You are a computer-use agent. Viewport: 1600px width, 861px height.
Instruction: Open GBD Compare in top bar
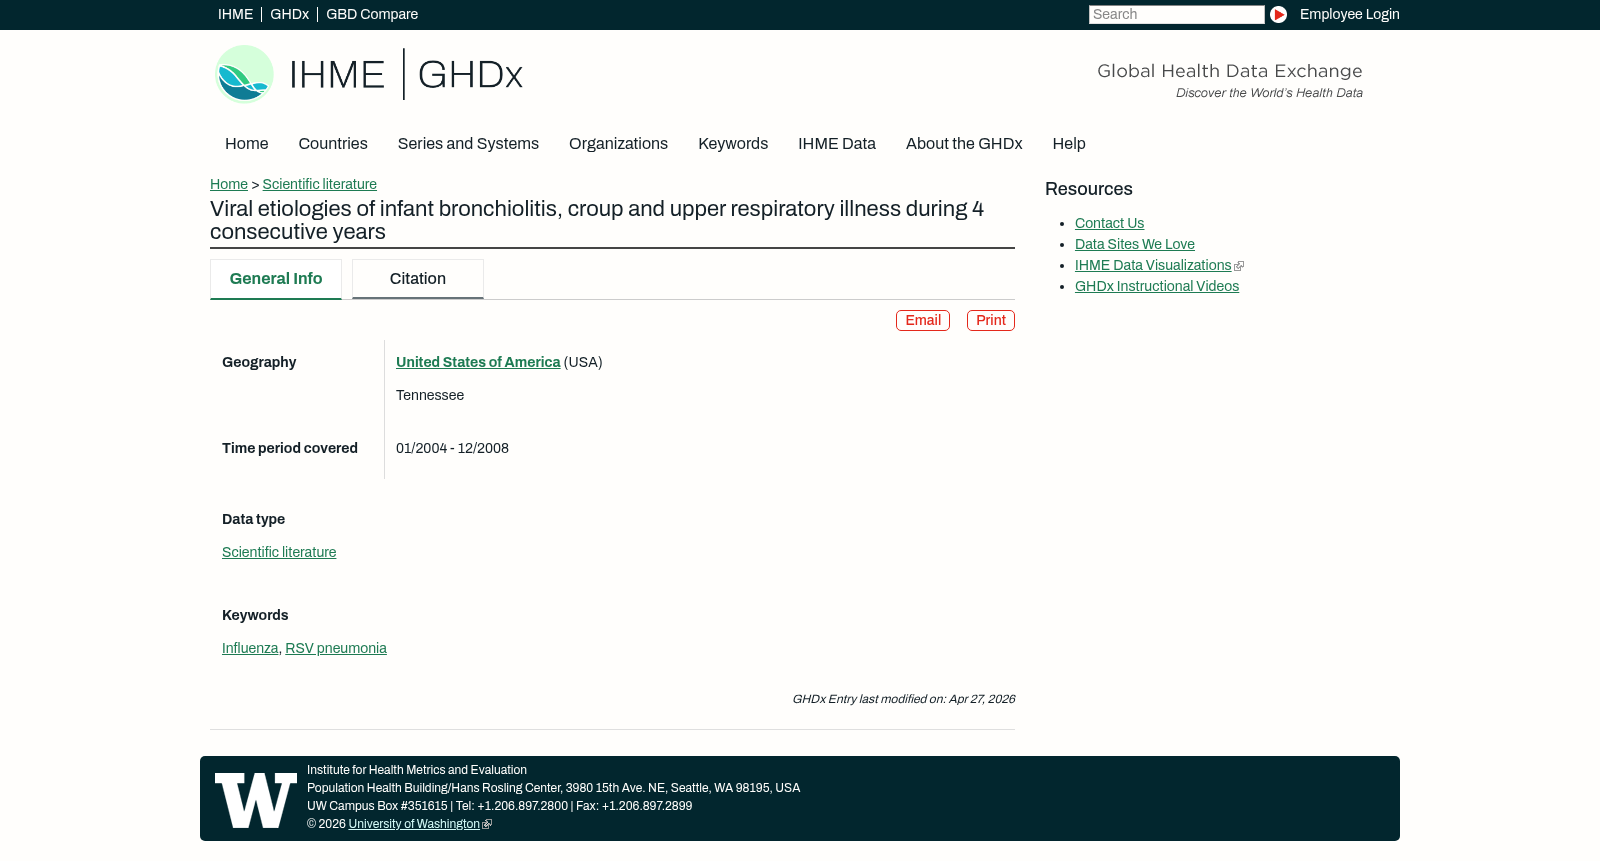pos(372,15)
